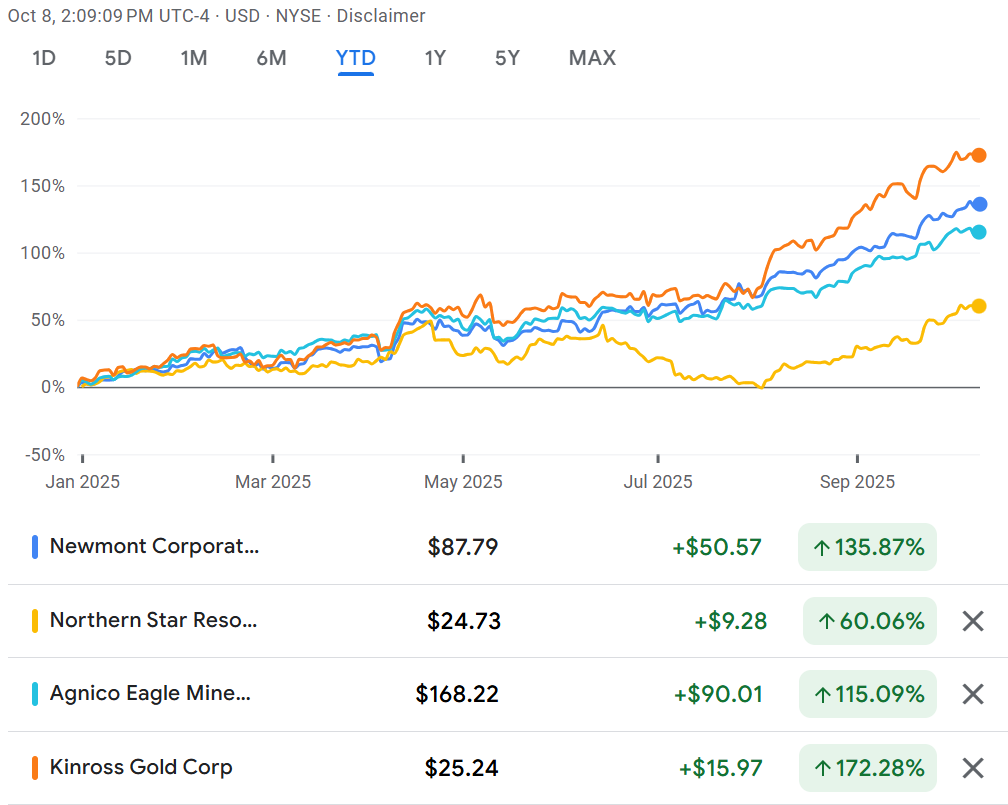Open the Disclaimer link
Image resolution: width=1008 pixels, height=805 pixels.
(381, 16)
